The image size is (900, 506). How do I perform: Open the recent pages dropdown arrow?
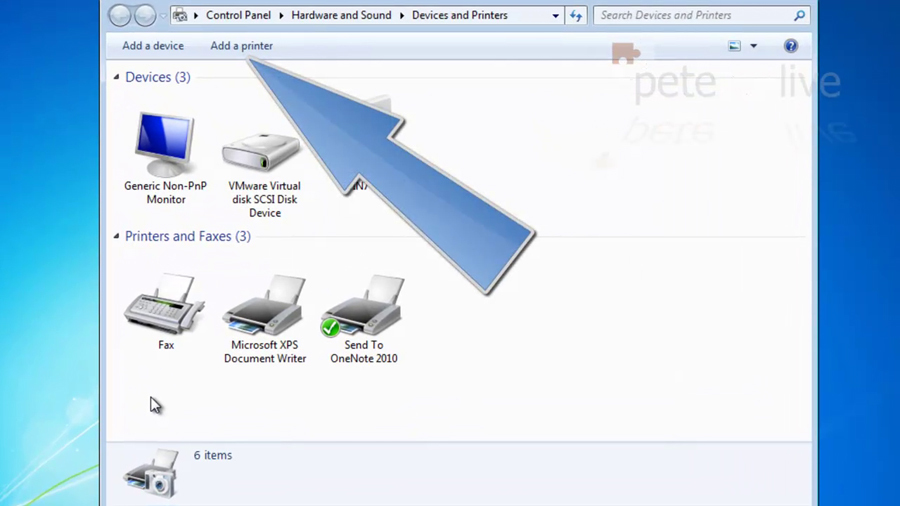click(163, 16)
